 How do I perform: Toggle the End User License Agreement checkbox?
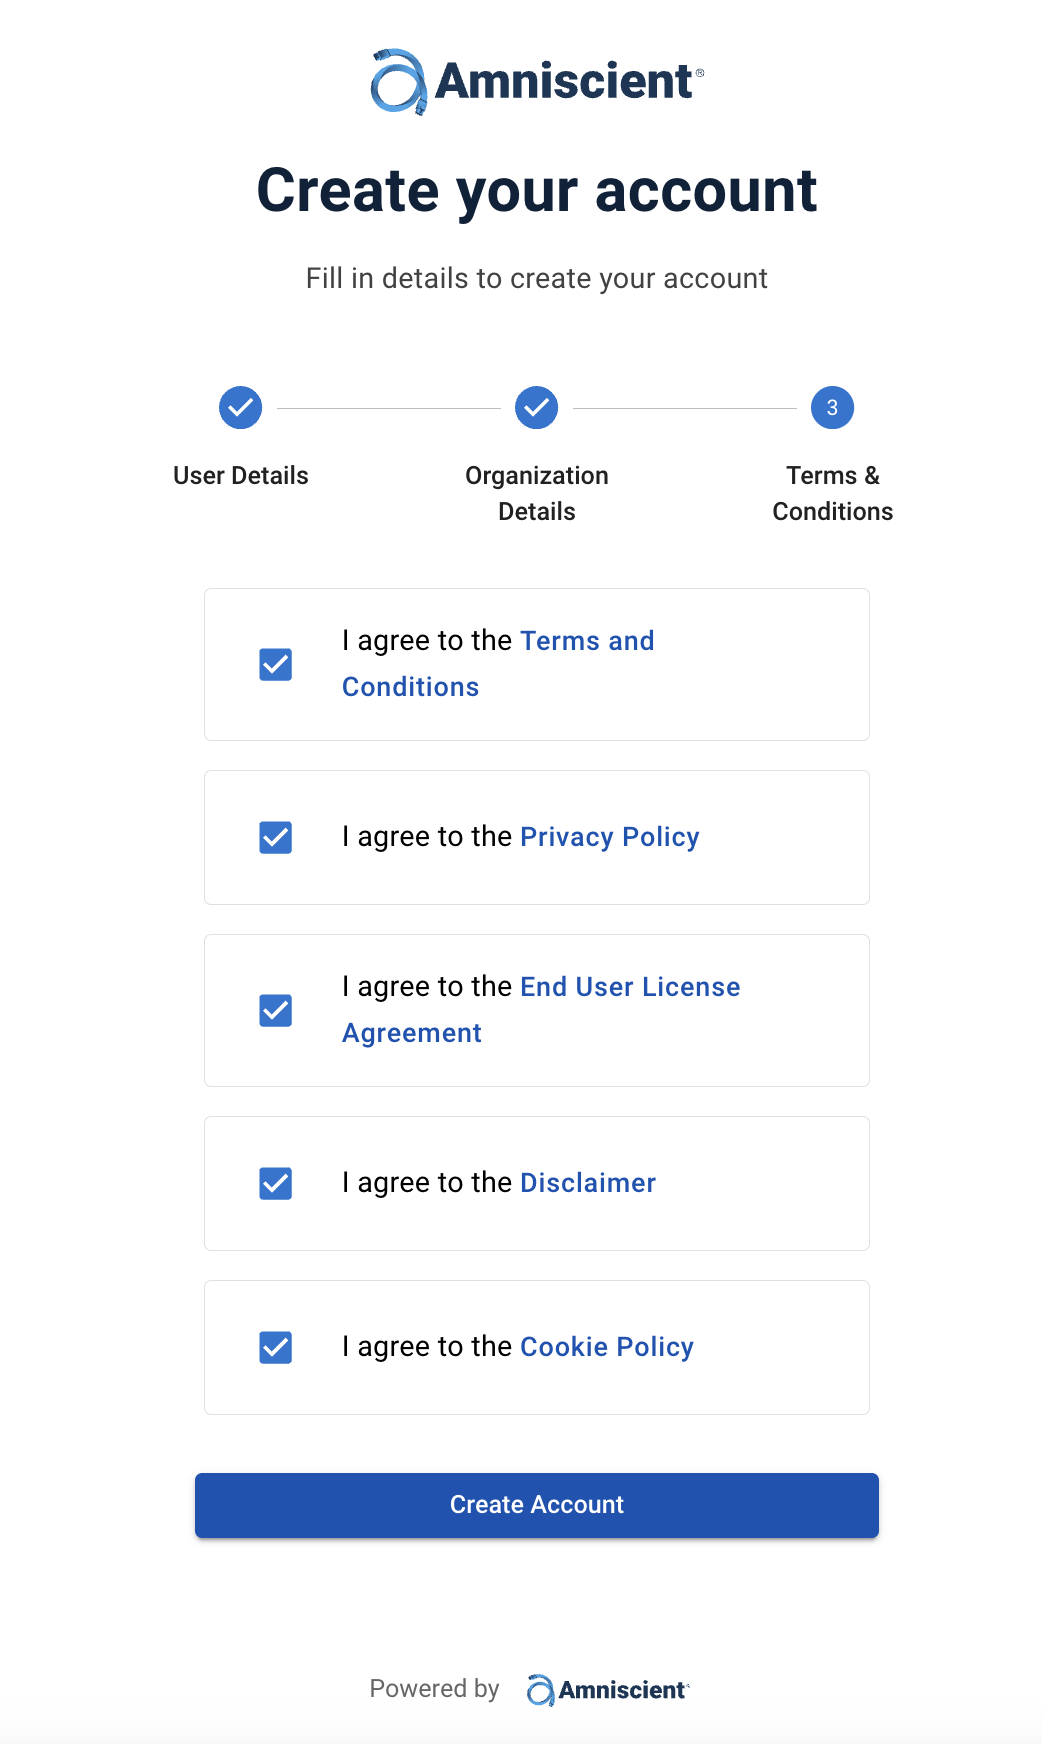click(x=276, y=1011)
